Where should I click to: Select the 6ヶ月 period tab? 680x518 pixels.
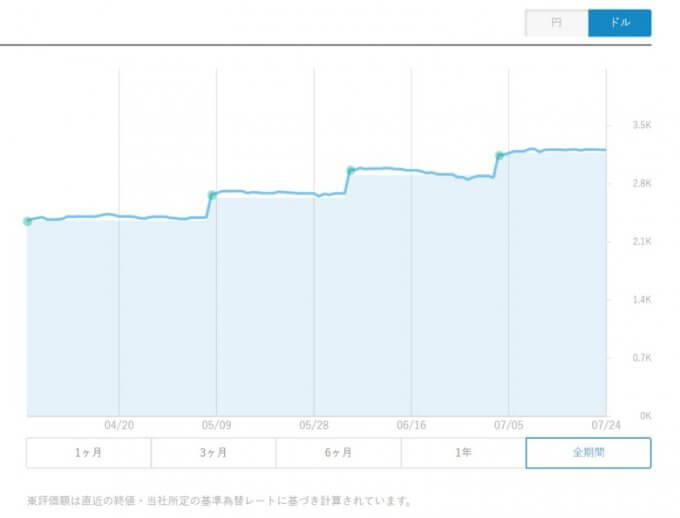[x=338, y=453]
